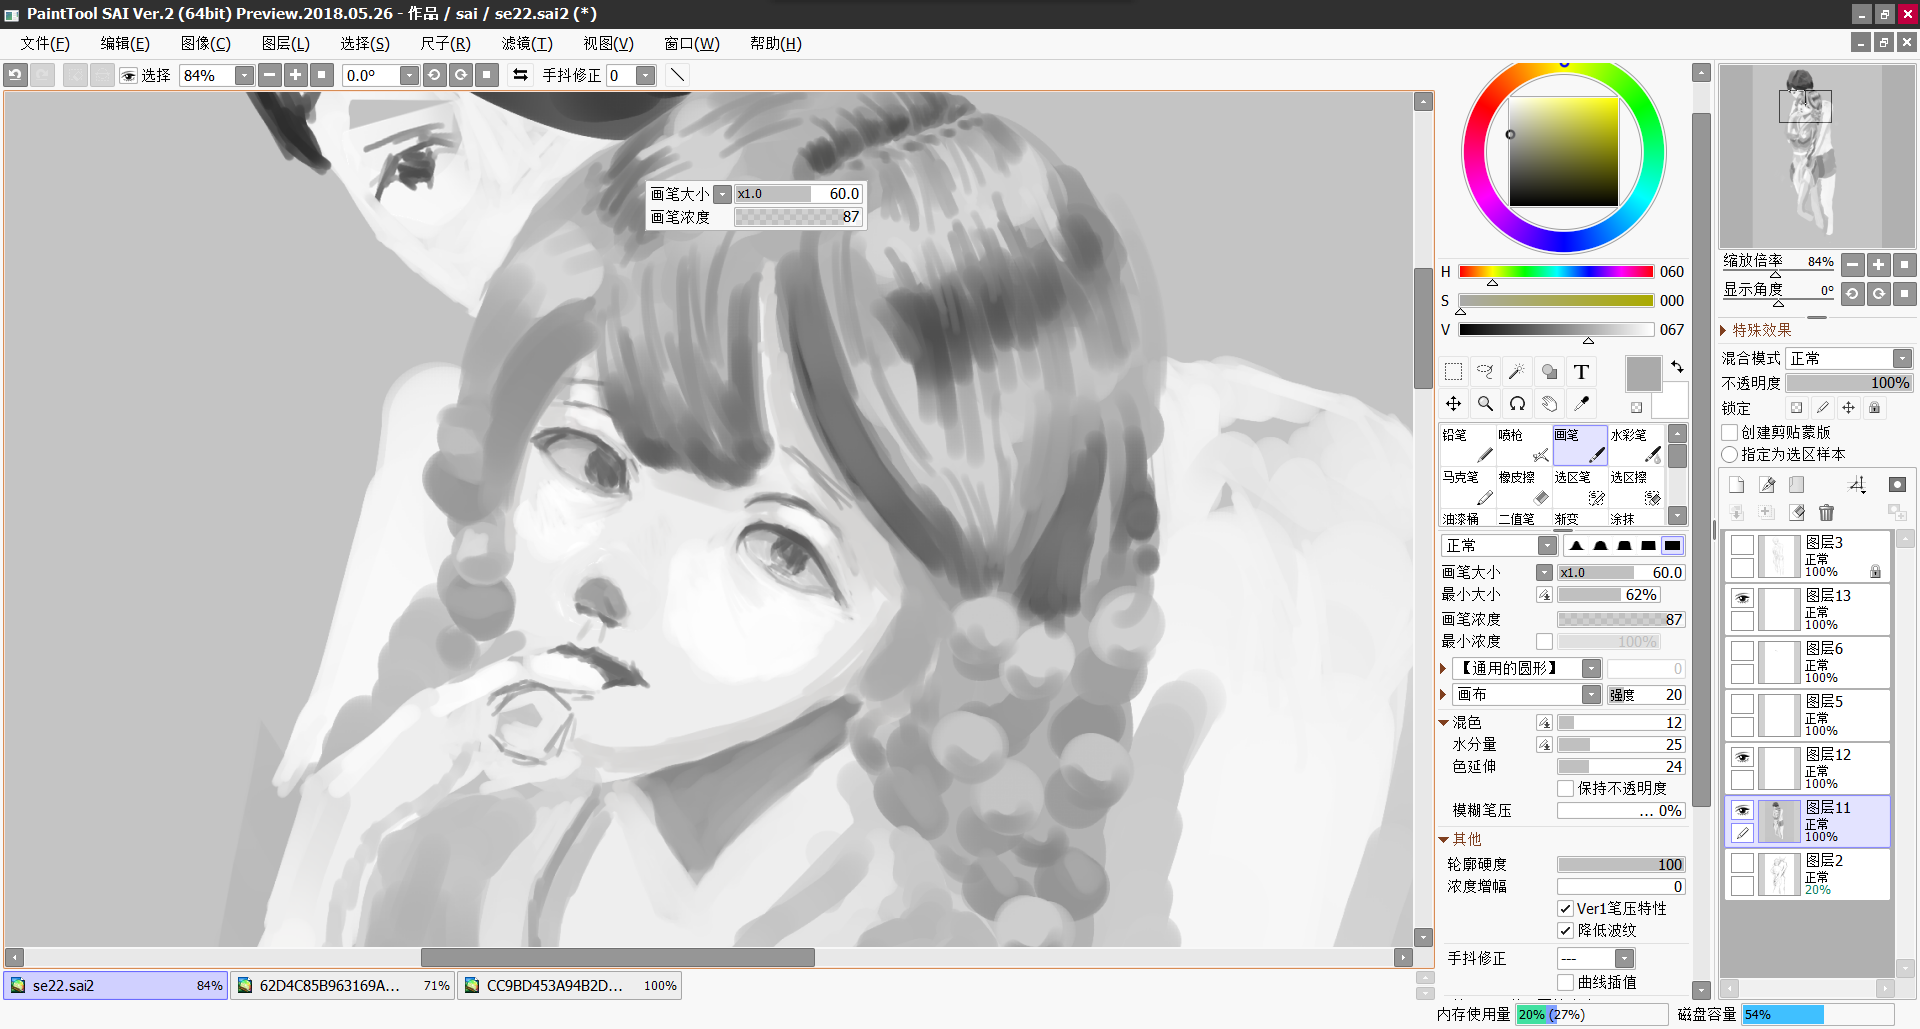
Task: Open the 图层(L) menu
Action: tap(286, 43)
